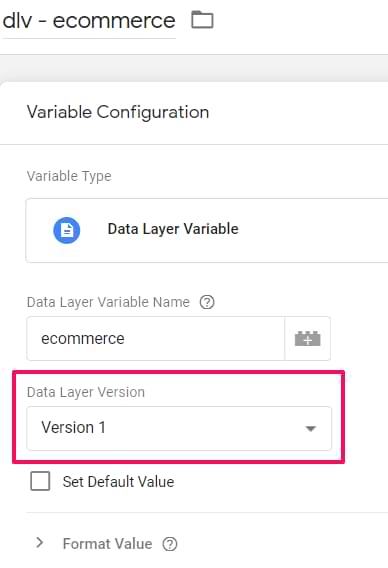Expand the Format Value chevron

(x=40, y=543)
